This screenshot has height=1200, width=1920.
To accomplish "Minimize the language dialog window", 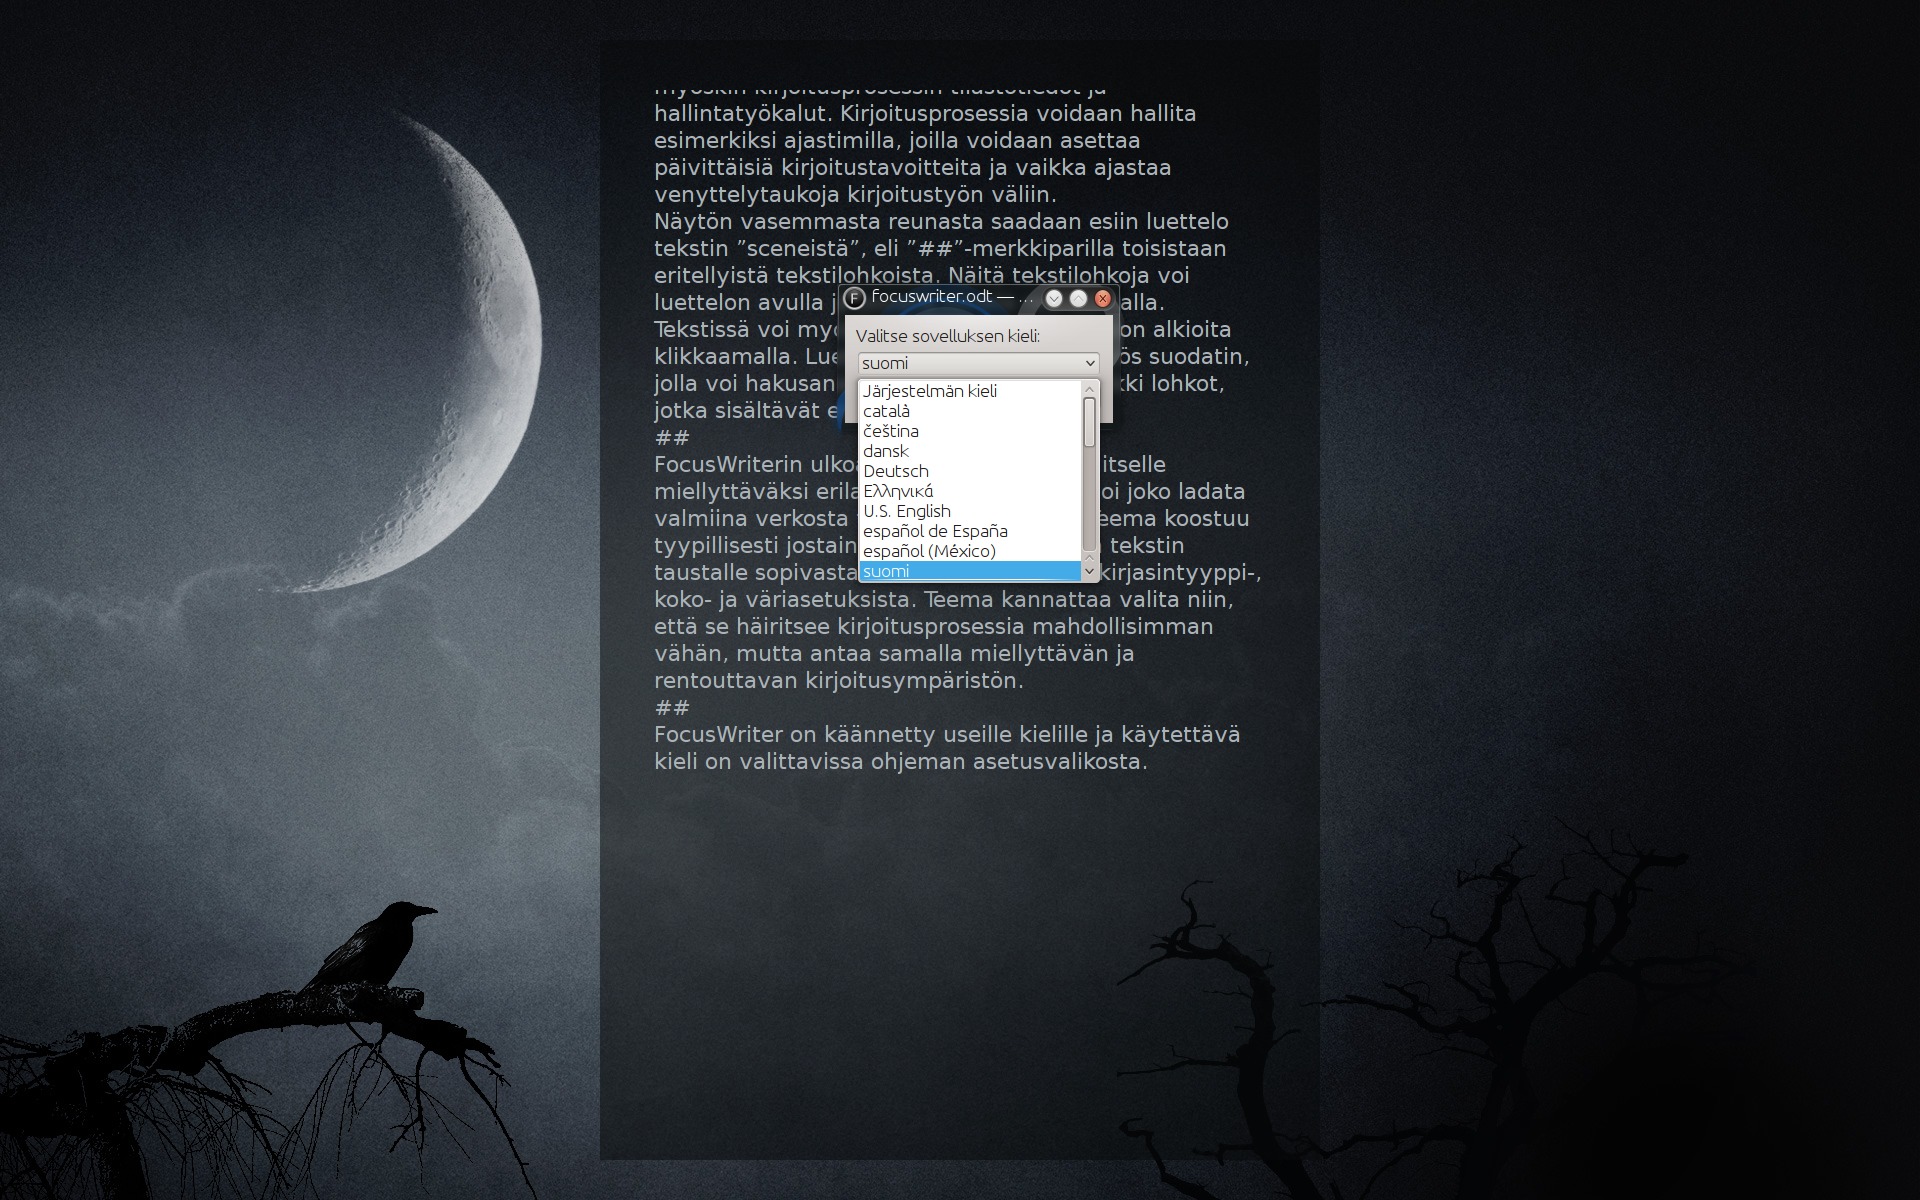I will tap(1054, 298).
